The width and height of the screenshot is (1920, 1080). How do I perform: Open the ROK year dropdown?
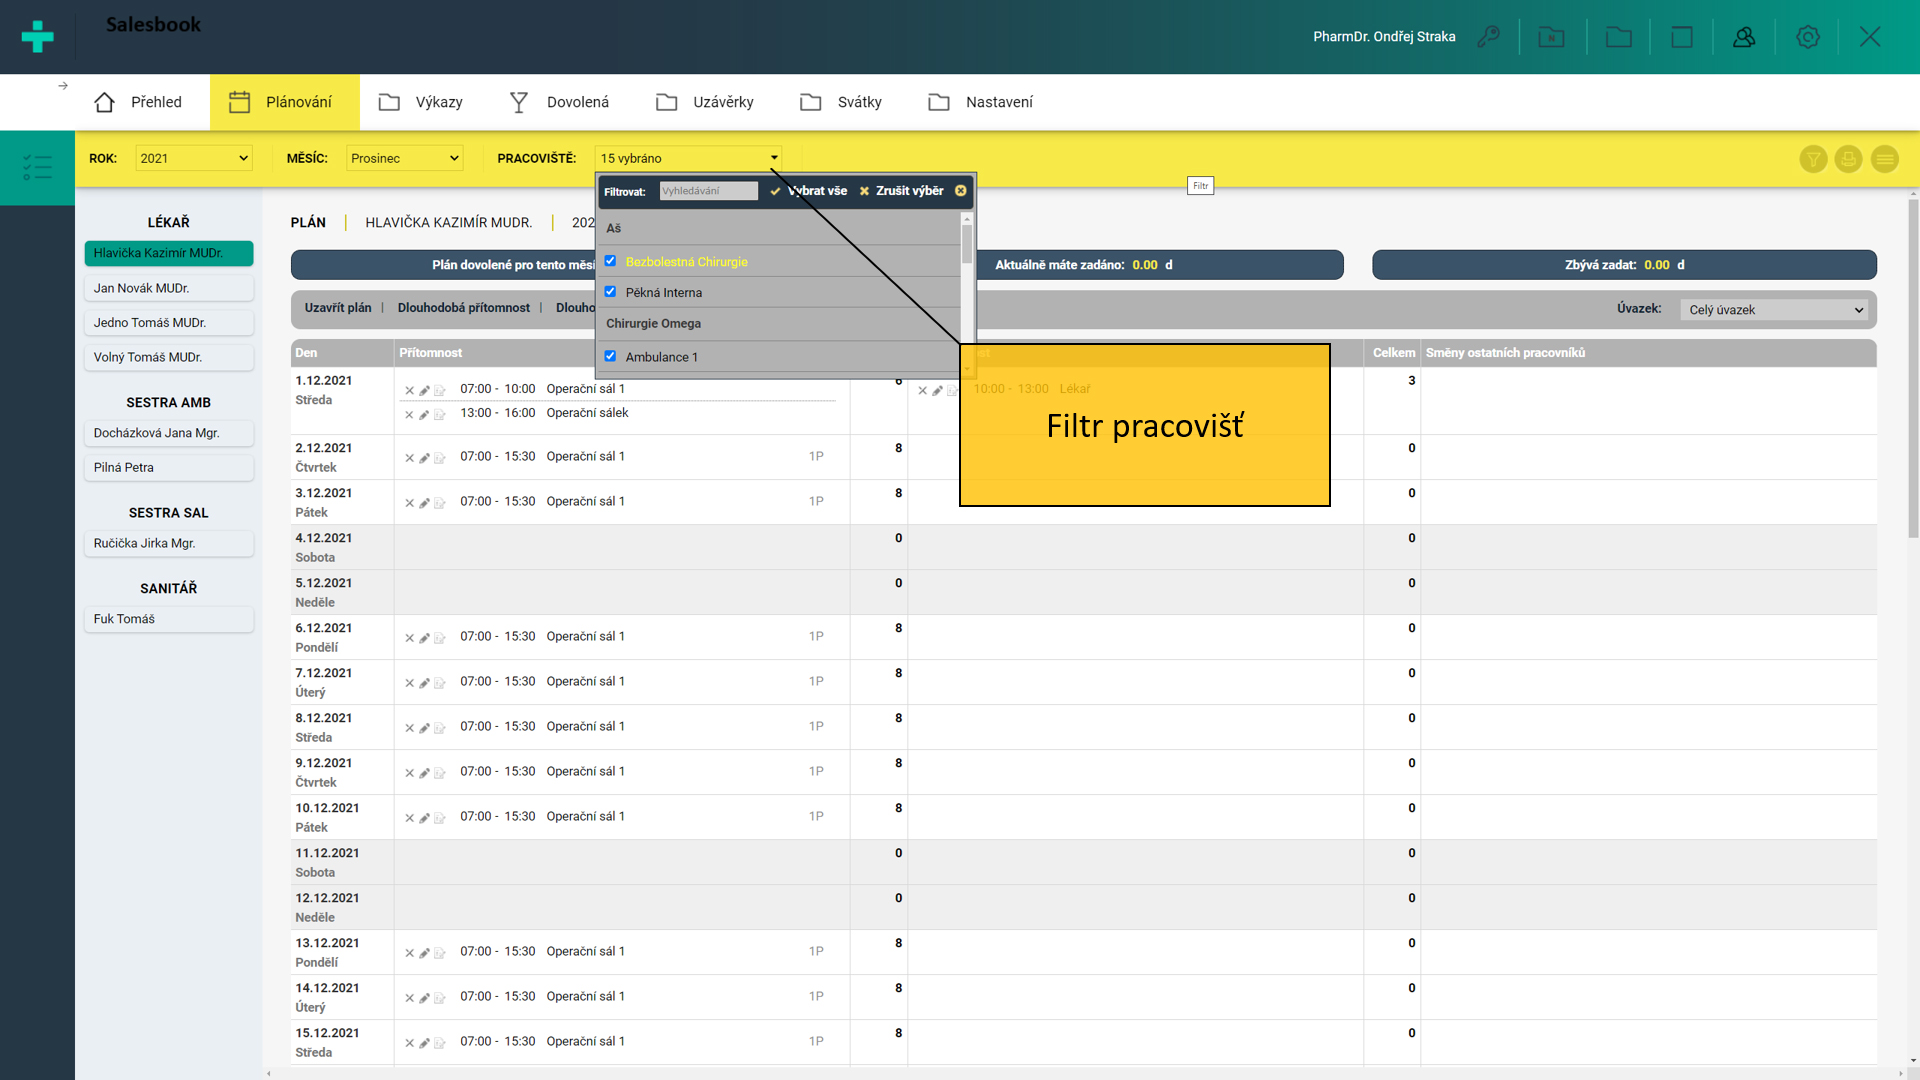[x=193, y=158]
